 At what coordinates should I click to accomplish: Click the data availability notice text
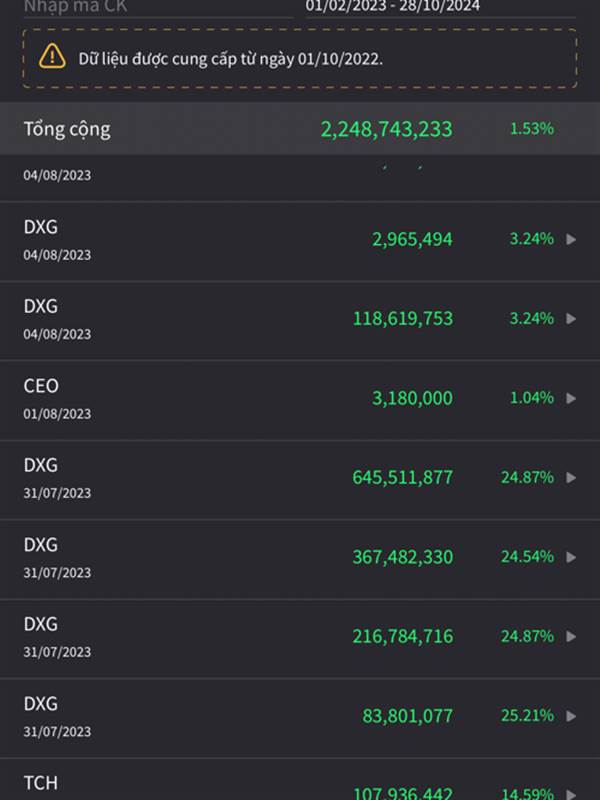[230, 59]
